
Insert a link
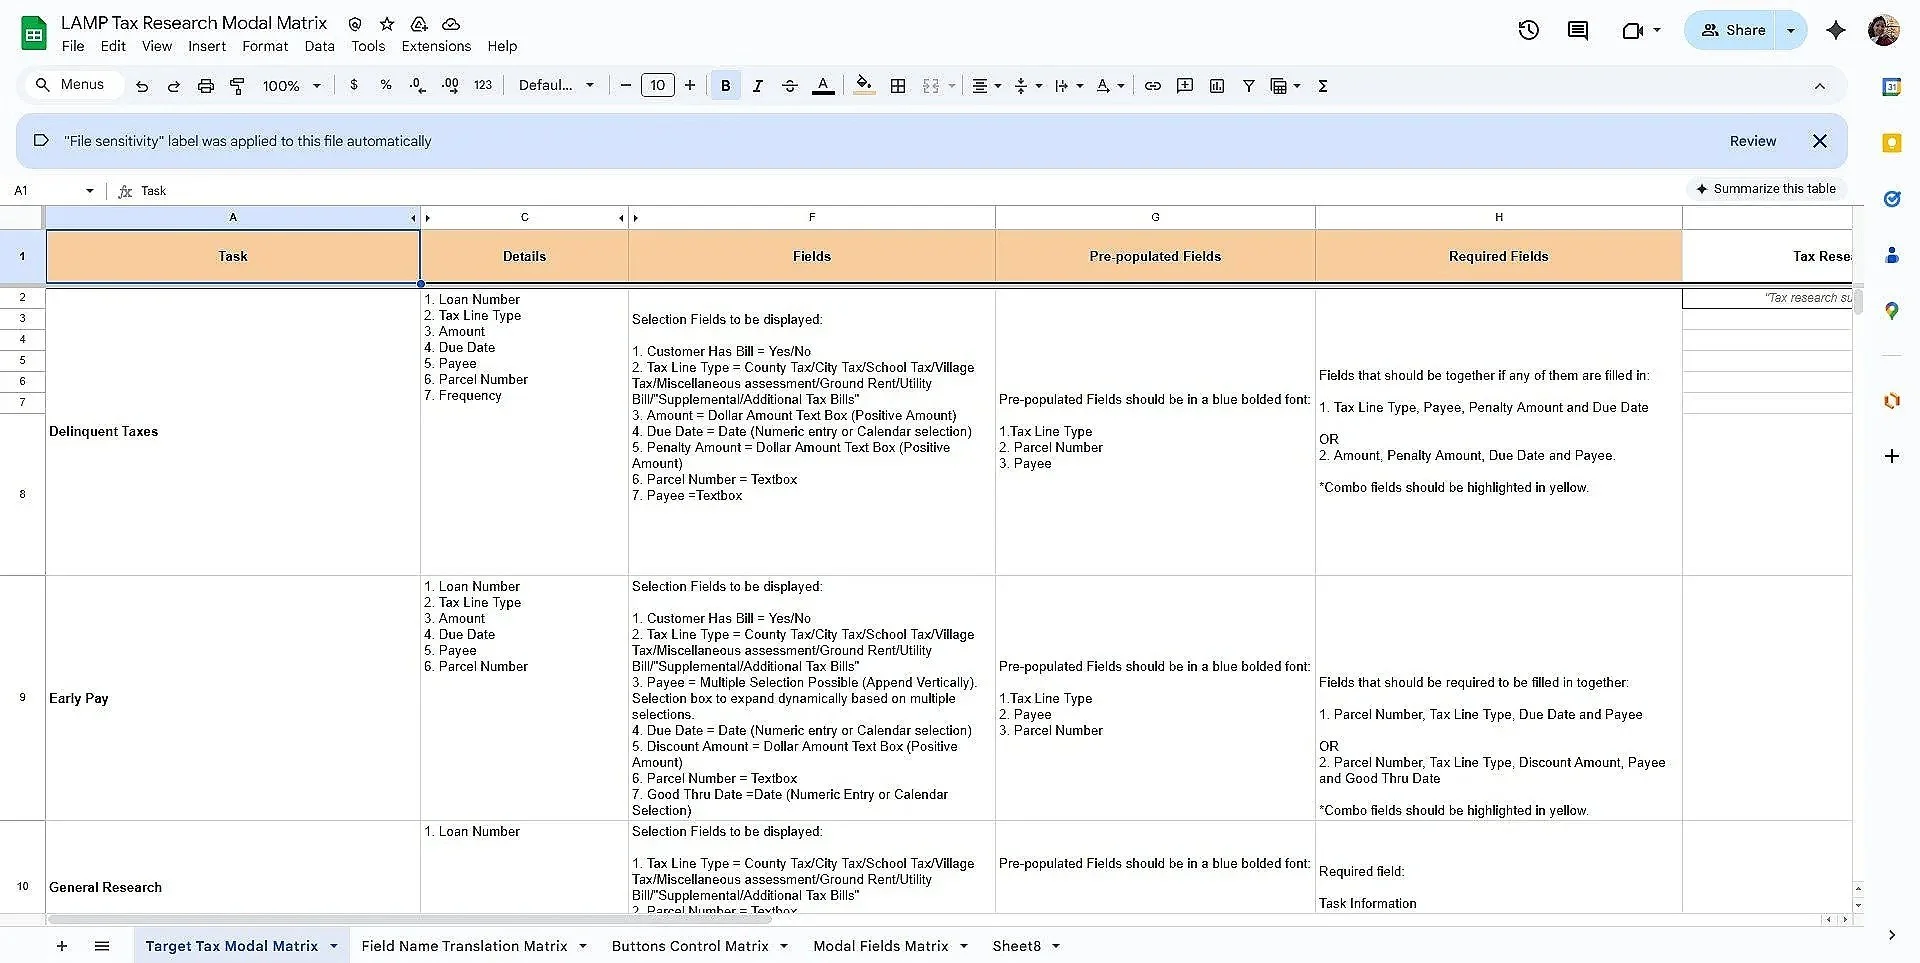coord(1153,86)
